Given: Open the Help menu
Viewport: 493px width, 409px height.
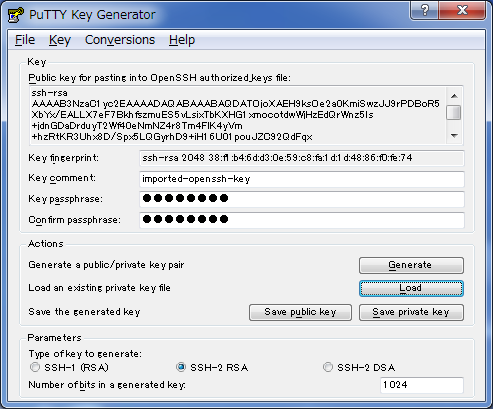Looking at the screenshot, I should click(182, 40).
